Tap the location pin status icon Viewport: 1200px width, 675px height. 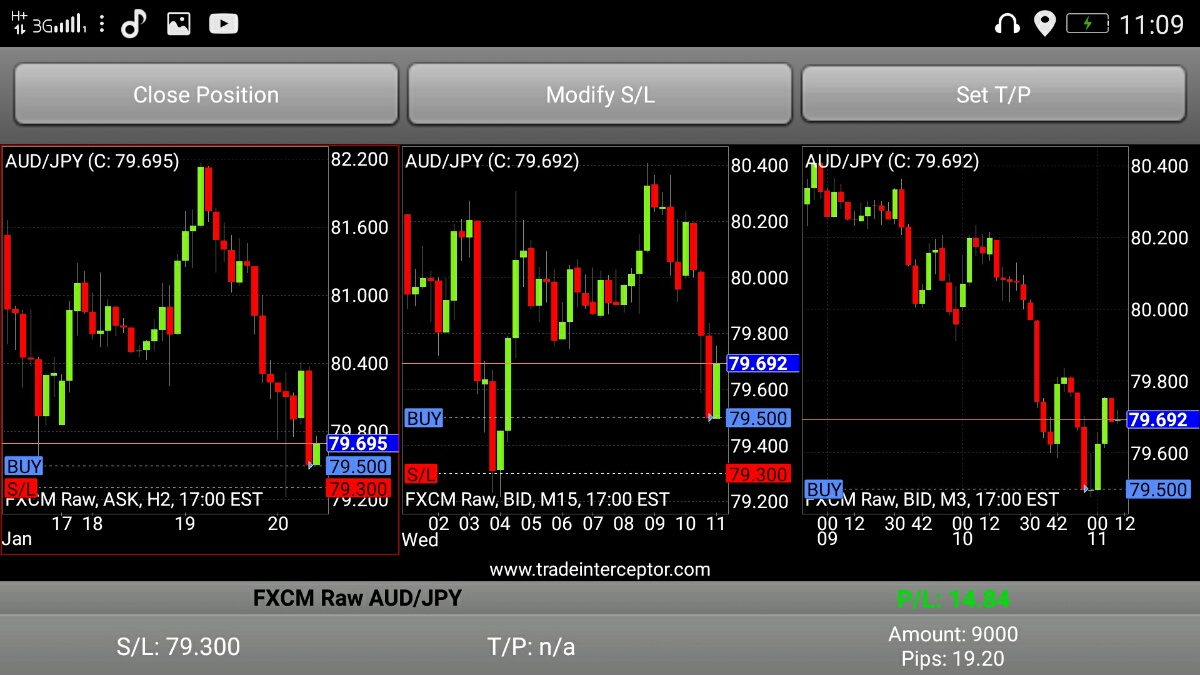pos(1044,23)
